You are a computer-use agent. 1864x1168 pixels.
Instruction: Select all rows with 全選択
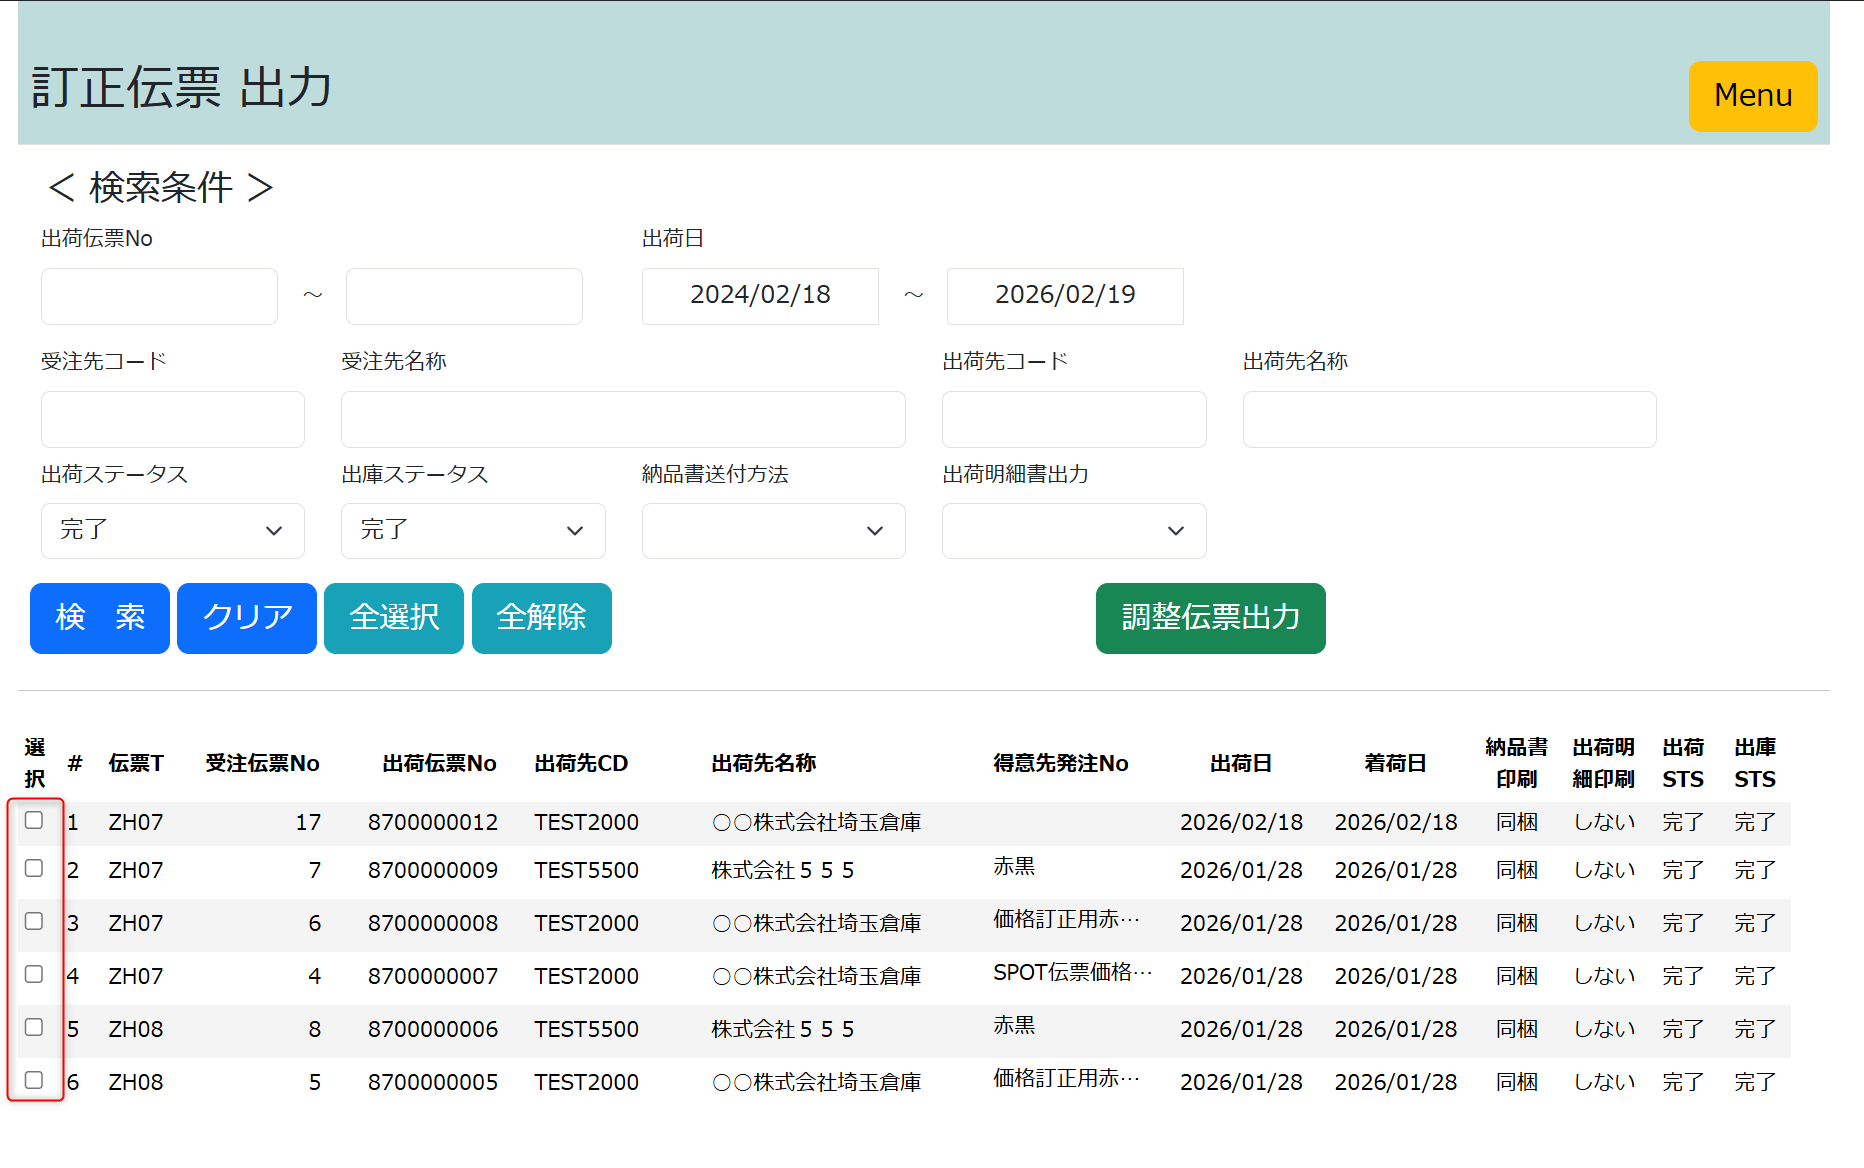click(394, 618)
